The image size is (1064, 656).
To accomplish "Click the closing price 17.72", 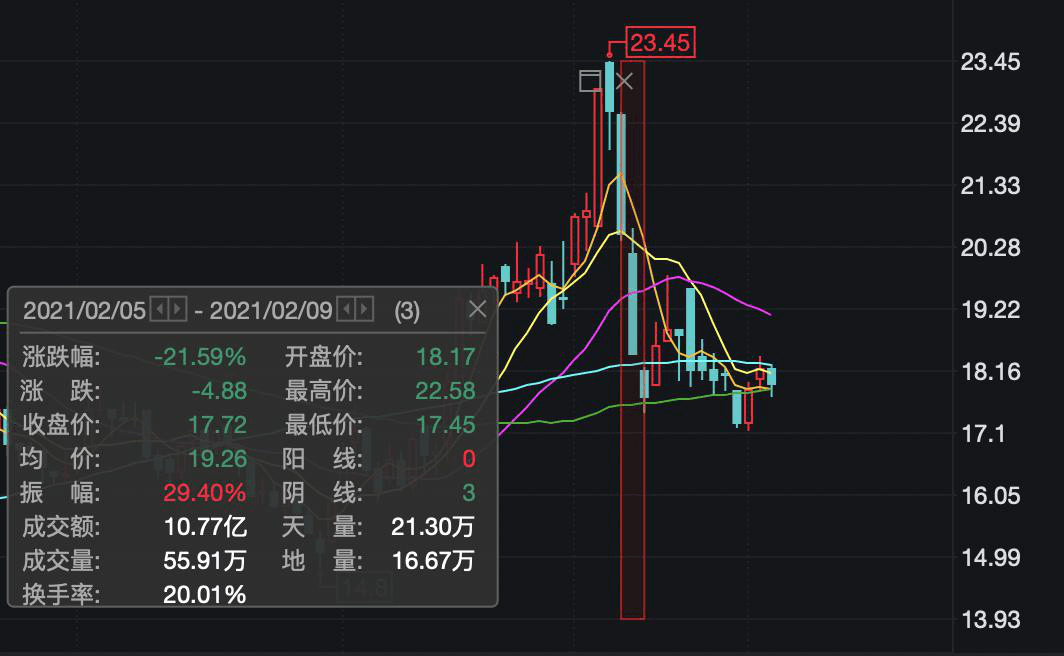I will click(217, 425).
